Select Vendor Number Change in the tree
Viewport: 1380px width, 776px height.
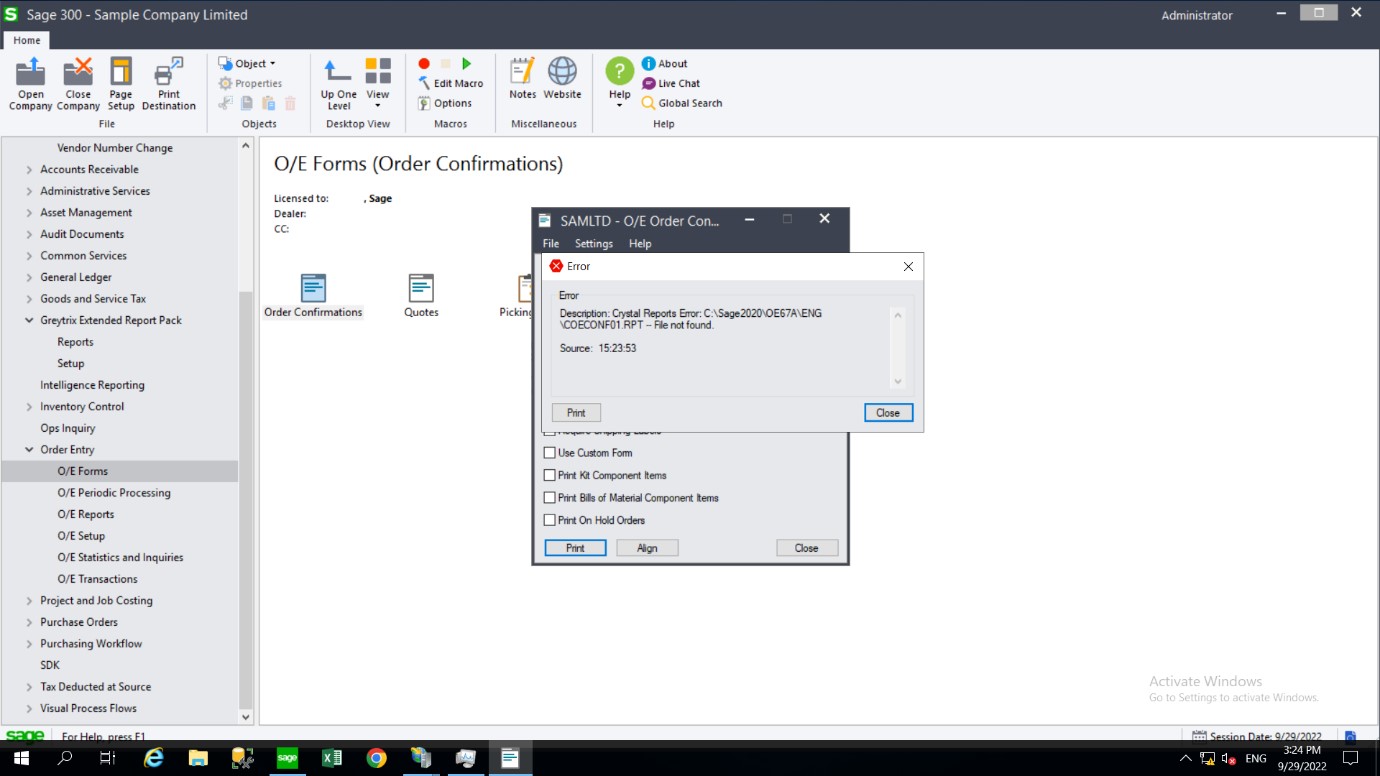115,148
